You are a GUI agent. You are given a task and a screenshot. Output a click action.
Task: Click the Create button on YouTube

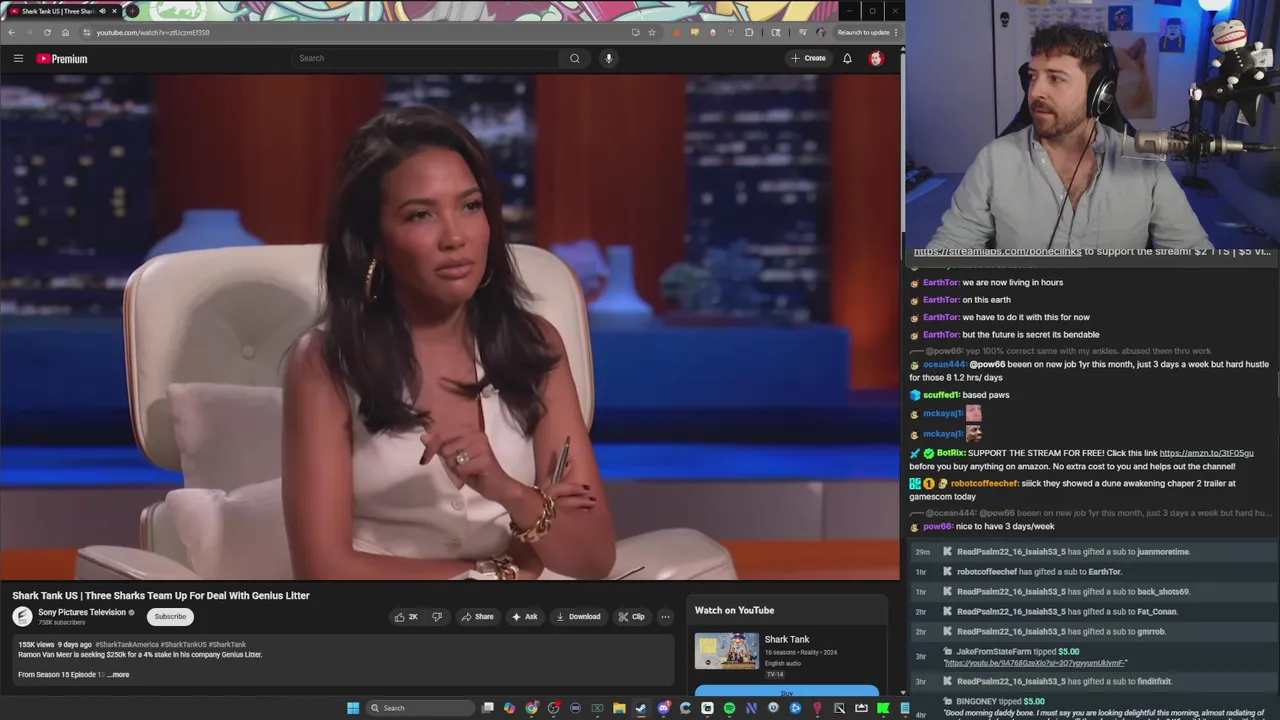coord(808,58)
